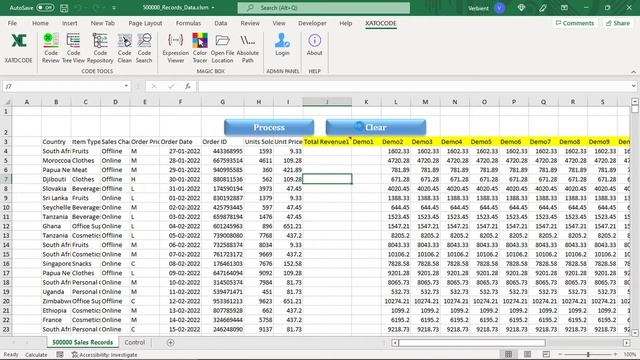Click cell containing Singapore

click(56, 264)
